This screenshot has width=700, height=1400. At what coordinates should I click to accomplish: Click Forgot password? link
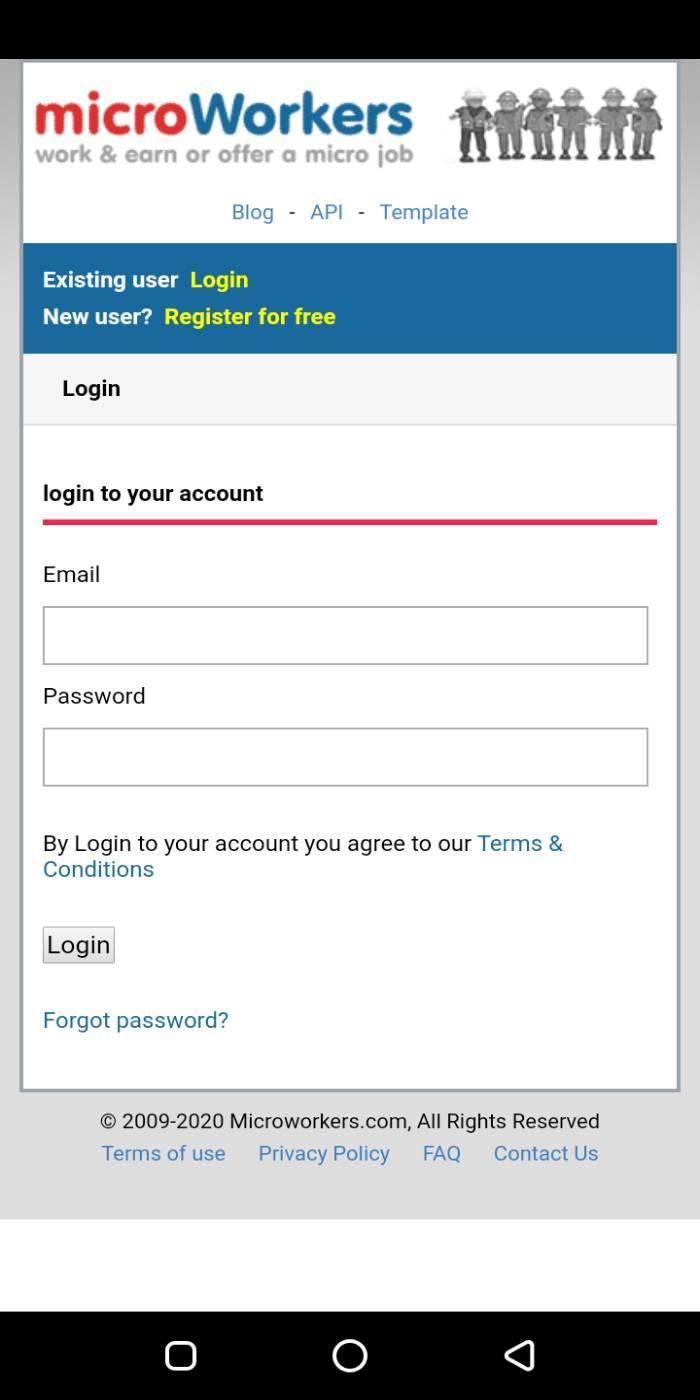[135, 1020]
